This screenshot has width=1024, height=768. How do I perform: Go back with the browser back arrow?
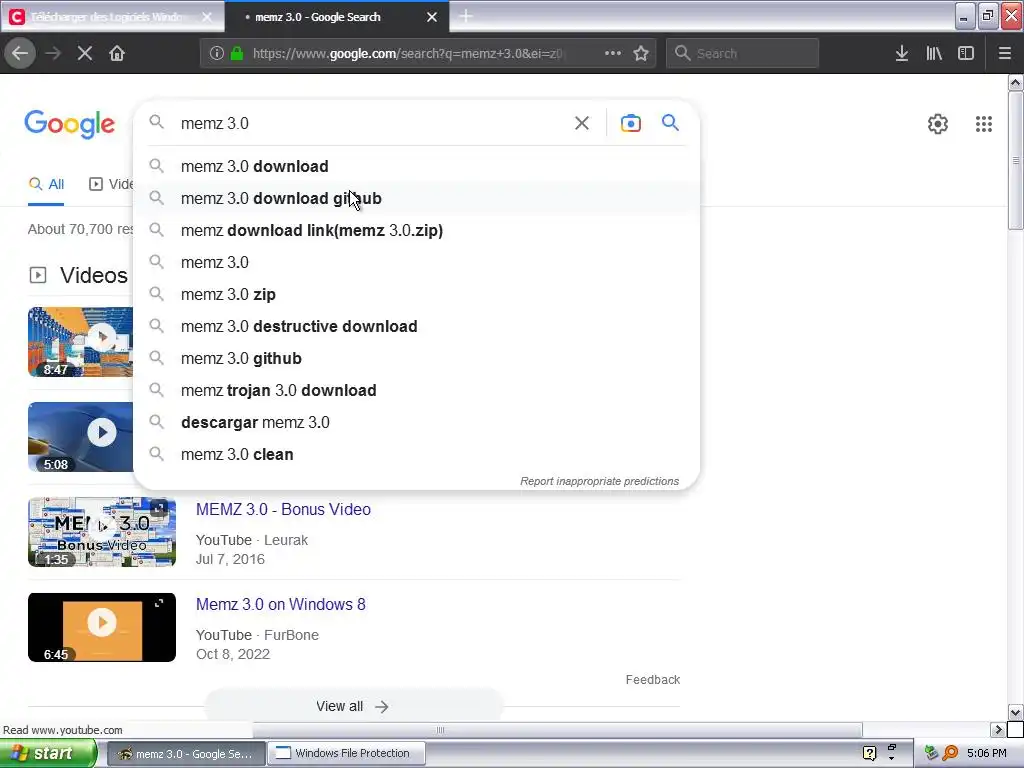(20, 53)
